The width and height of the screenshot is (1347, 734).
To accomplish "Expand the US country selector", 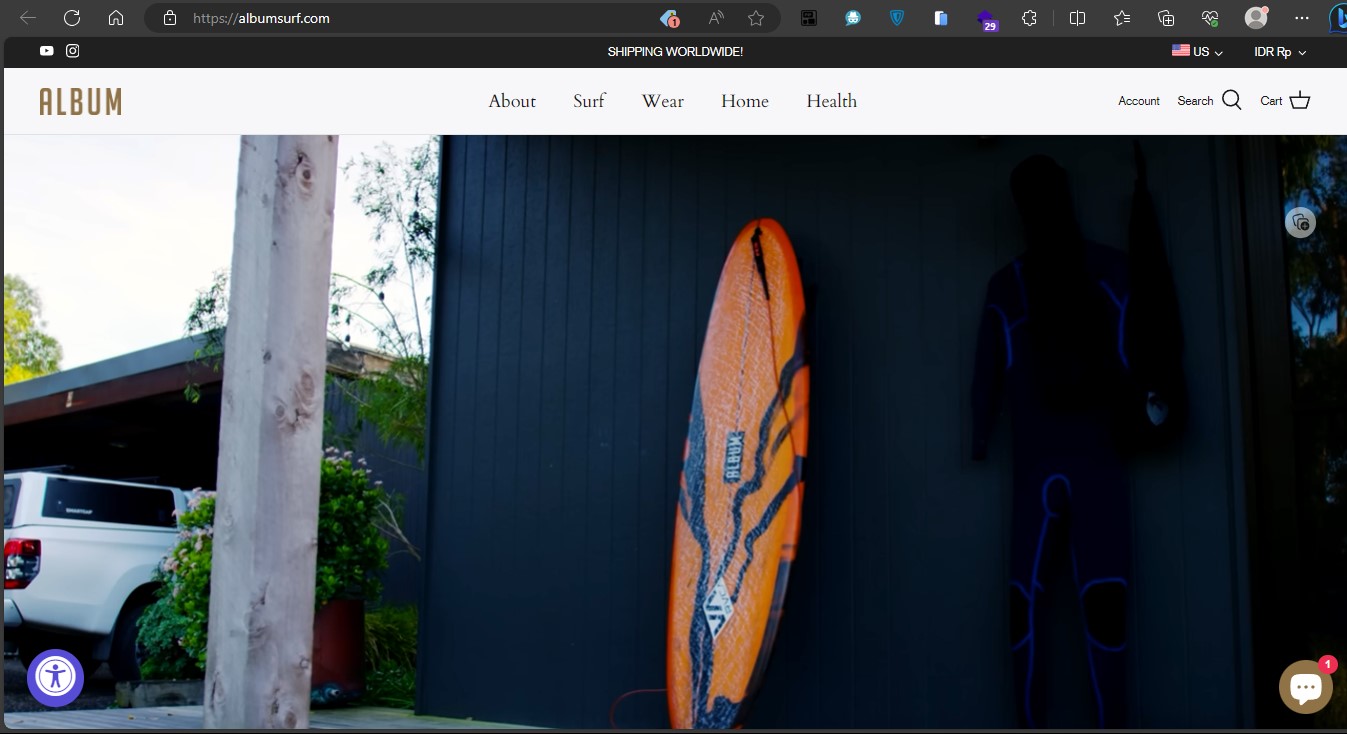I will pos(1197,51).
